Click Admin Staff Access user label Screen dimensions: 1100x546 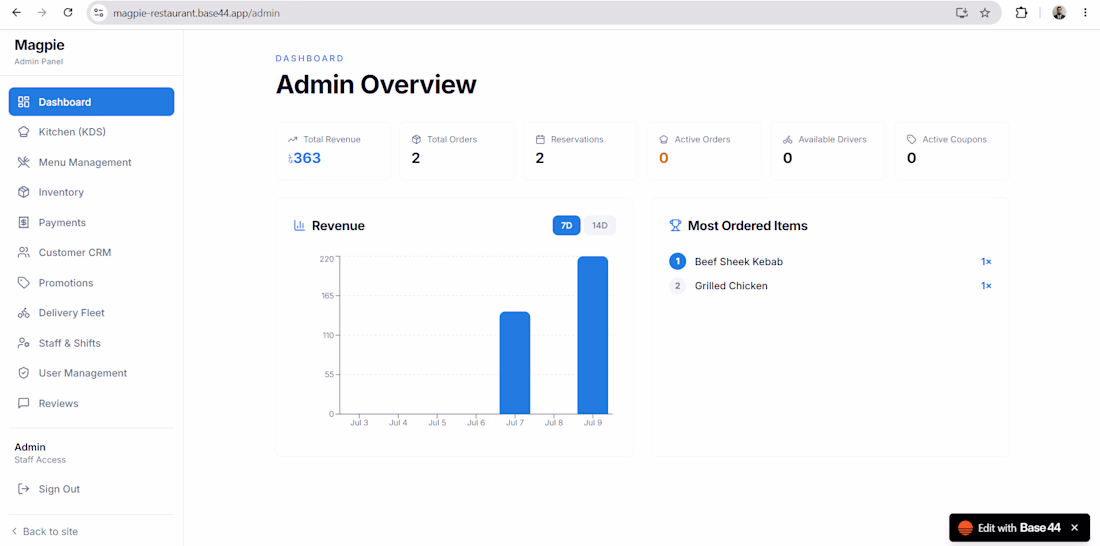pyautogui.click(x=40, y=453)
